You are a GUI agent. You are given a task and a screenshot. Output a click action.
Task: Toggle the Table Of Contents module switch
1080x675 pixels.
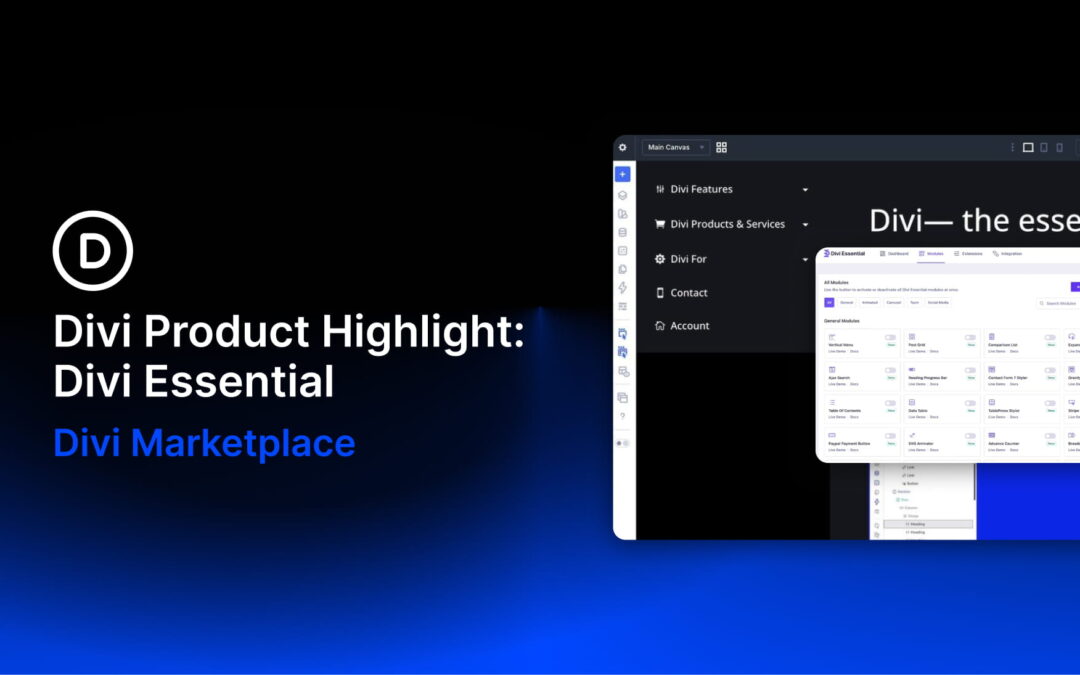point(891,404)
